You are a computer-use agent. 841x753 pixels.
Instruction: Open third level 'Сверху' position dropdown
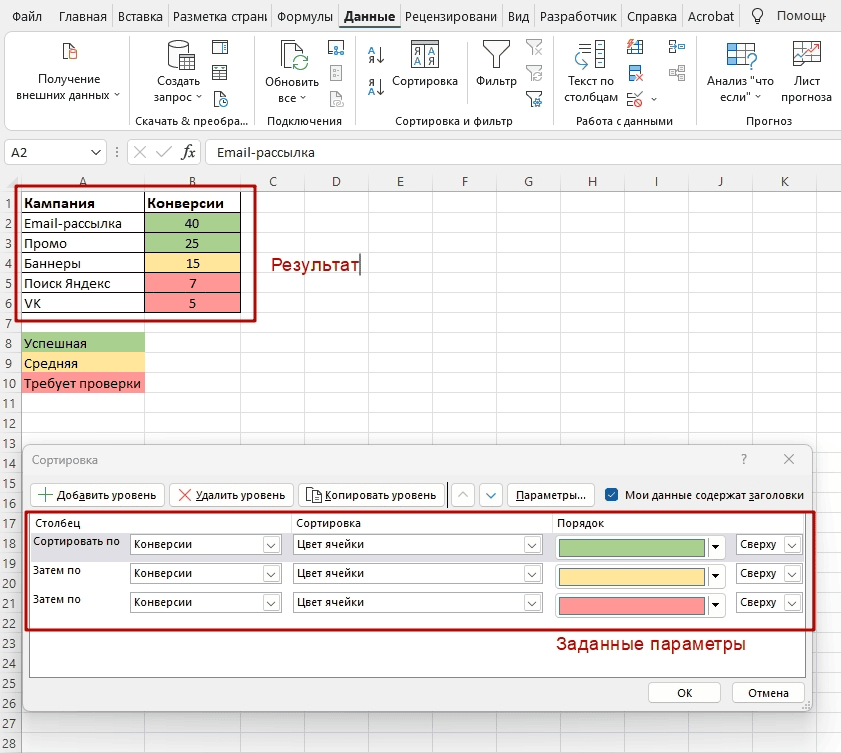[792, 603]
